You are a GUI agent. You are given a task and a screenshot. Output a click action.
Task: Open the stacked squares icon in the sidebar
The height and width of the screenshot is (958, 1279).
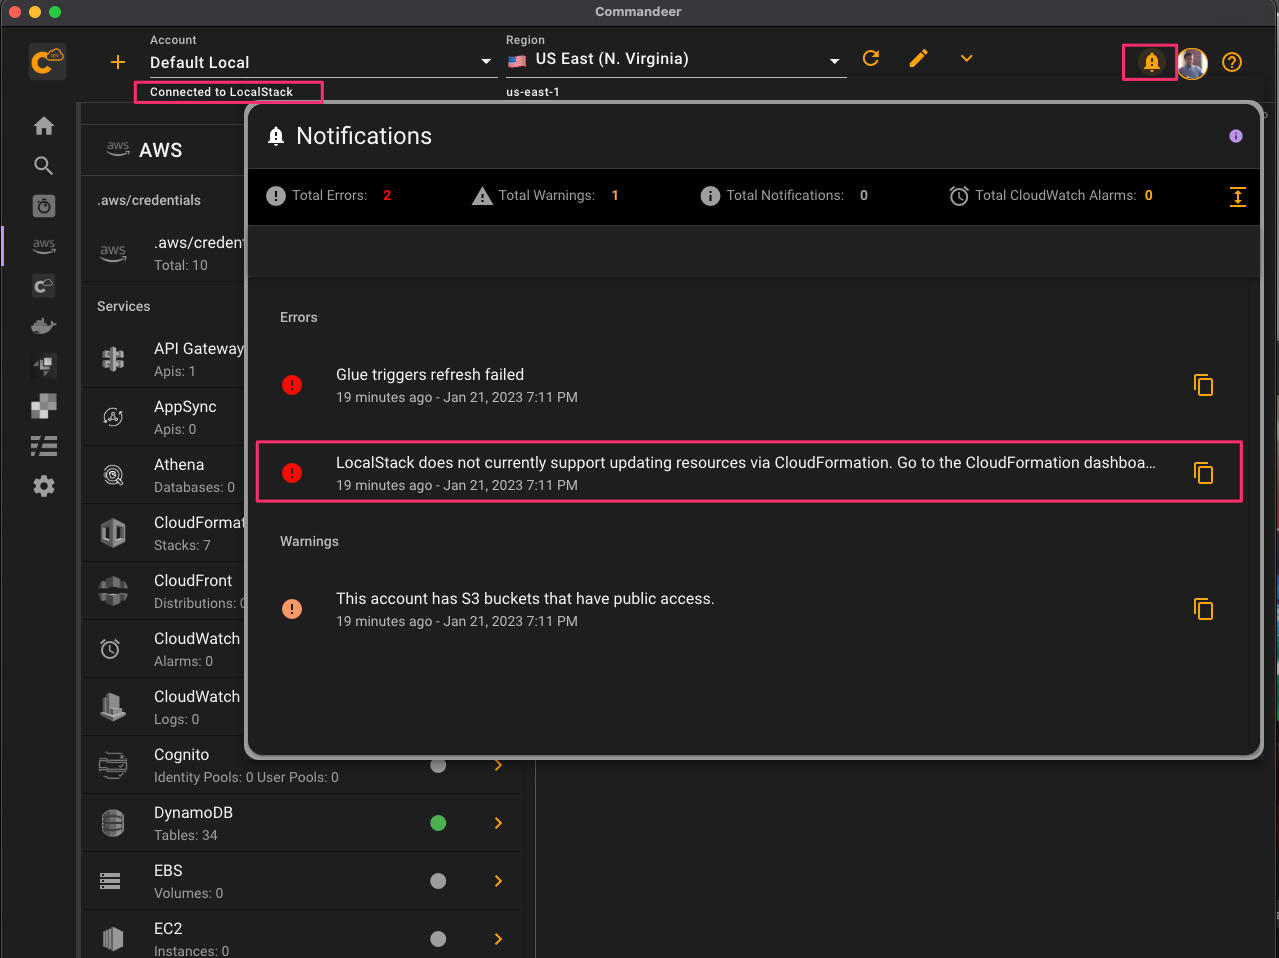click(x=43, y=366)
